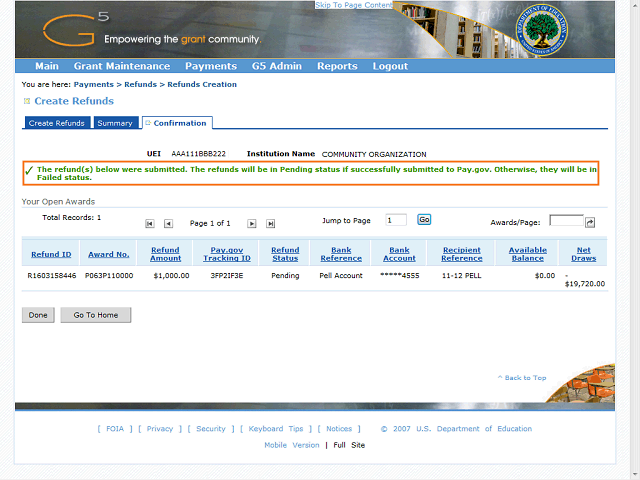Click refund ID R1603158446 cell
Screen dimensions: 640x480
click(x=52, y=276)
